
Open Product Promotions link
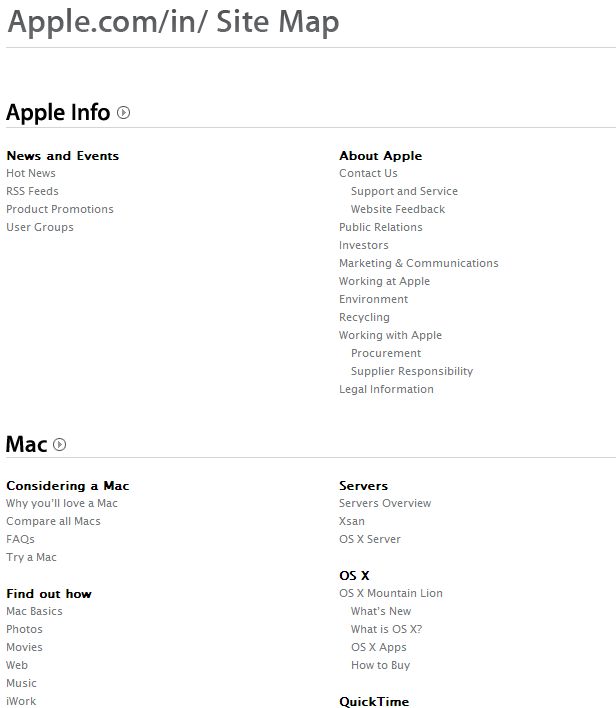click(60, 210)
